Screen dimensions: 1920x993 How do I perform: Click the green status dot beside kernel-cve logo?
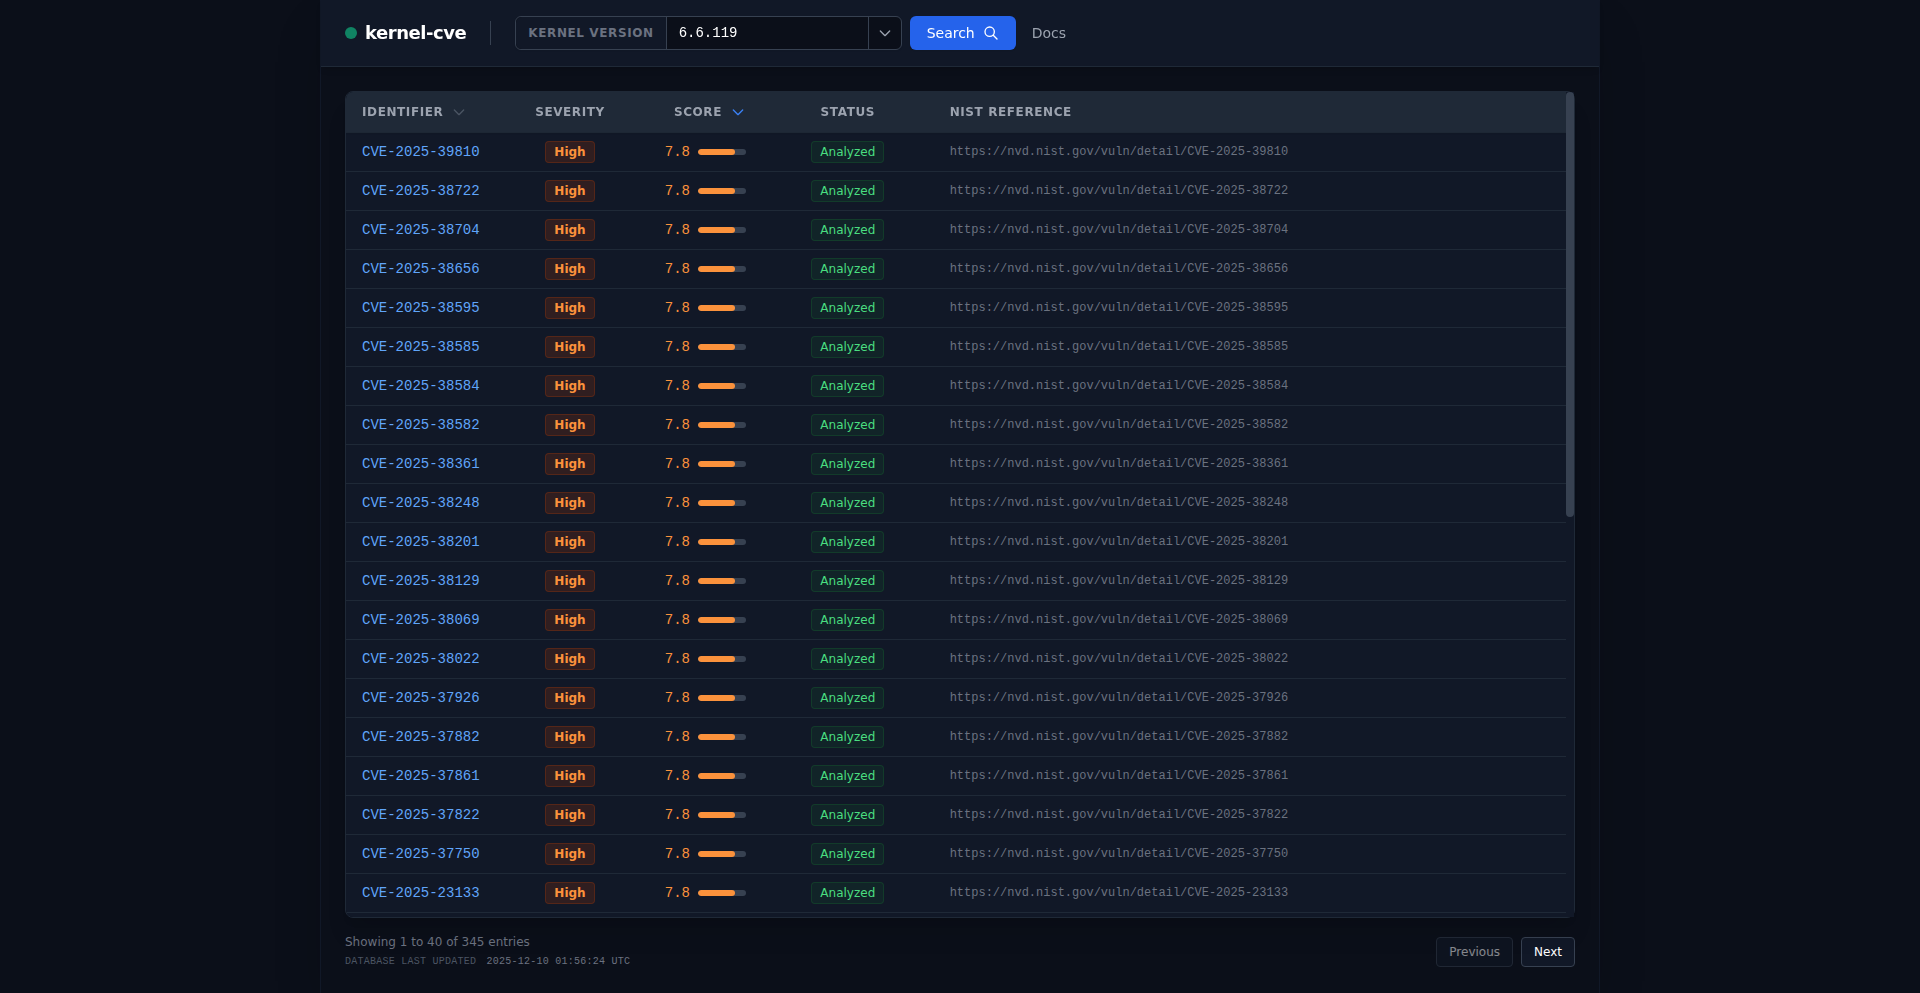tap(351, 33)
